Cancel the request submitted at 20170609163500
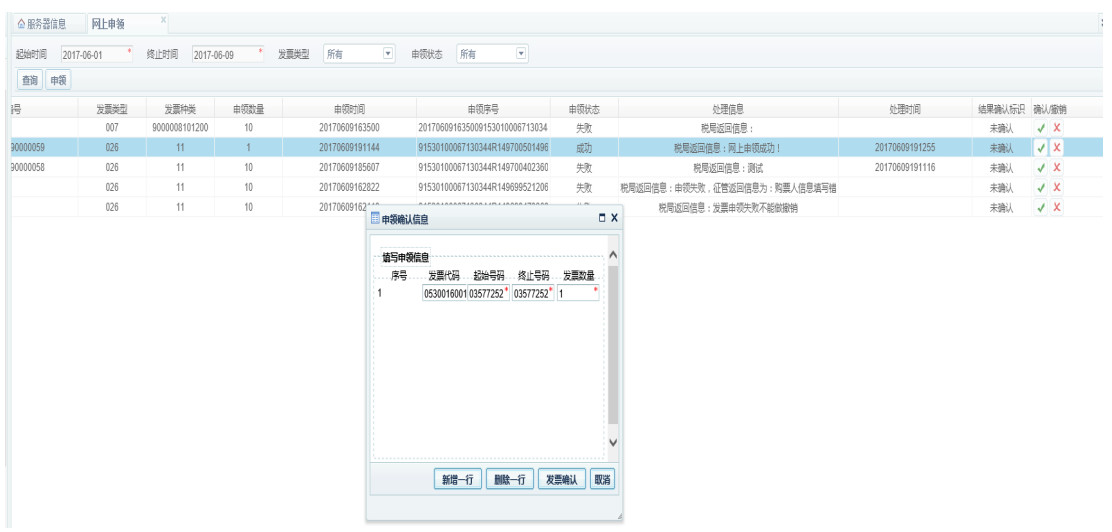This screenshot has width=1112, height=532. point(1057,128)
